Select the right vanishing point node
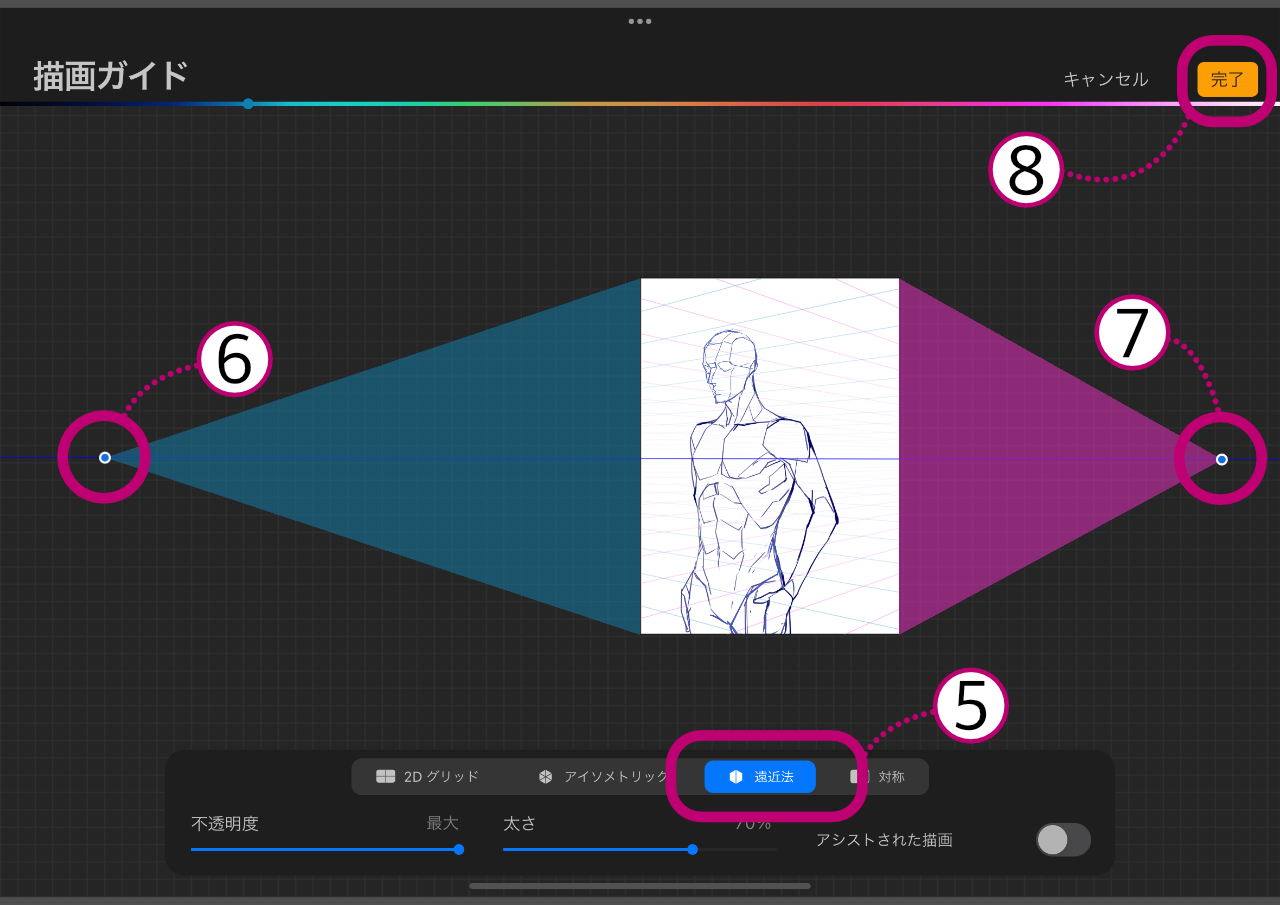Viewport: 1280px width, 905px height. 1222,459
